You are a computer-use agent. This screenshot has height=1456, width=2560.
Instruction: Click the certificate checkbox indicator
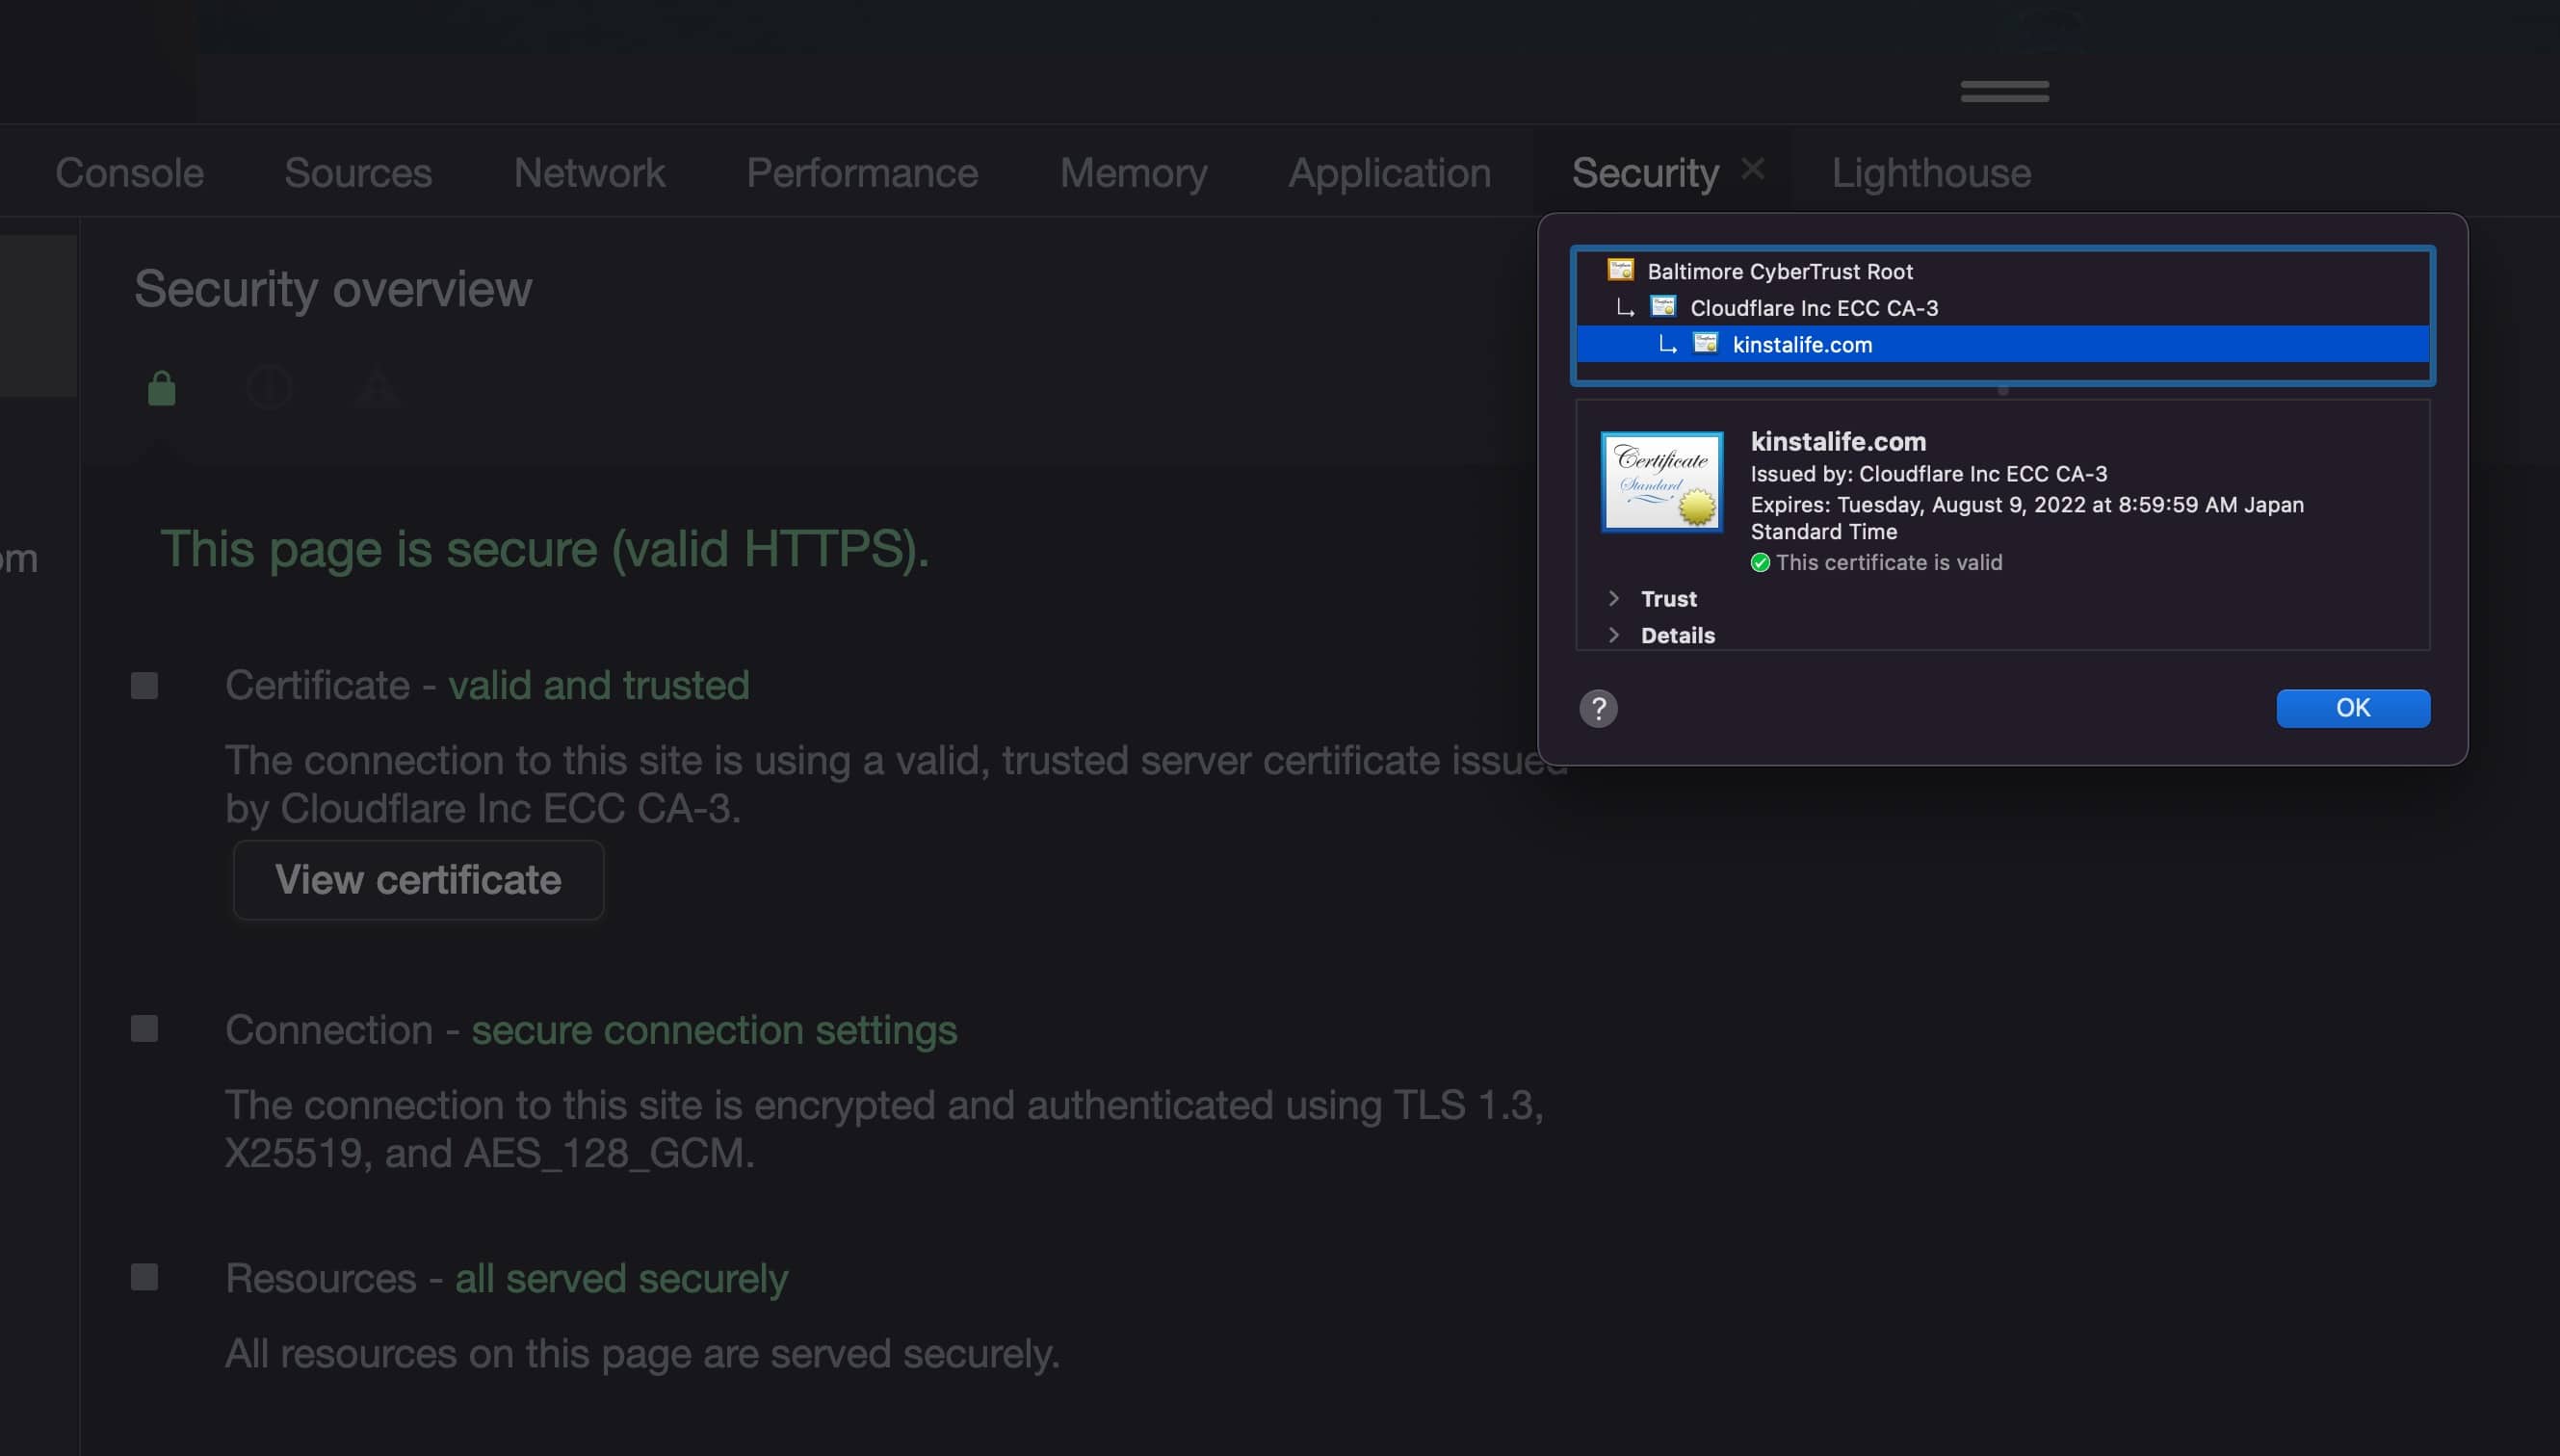144,683
